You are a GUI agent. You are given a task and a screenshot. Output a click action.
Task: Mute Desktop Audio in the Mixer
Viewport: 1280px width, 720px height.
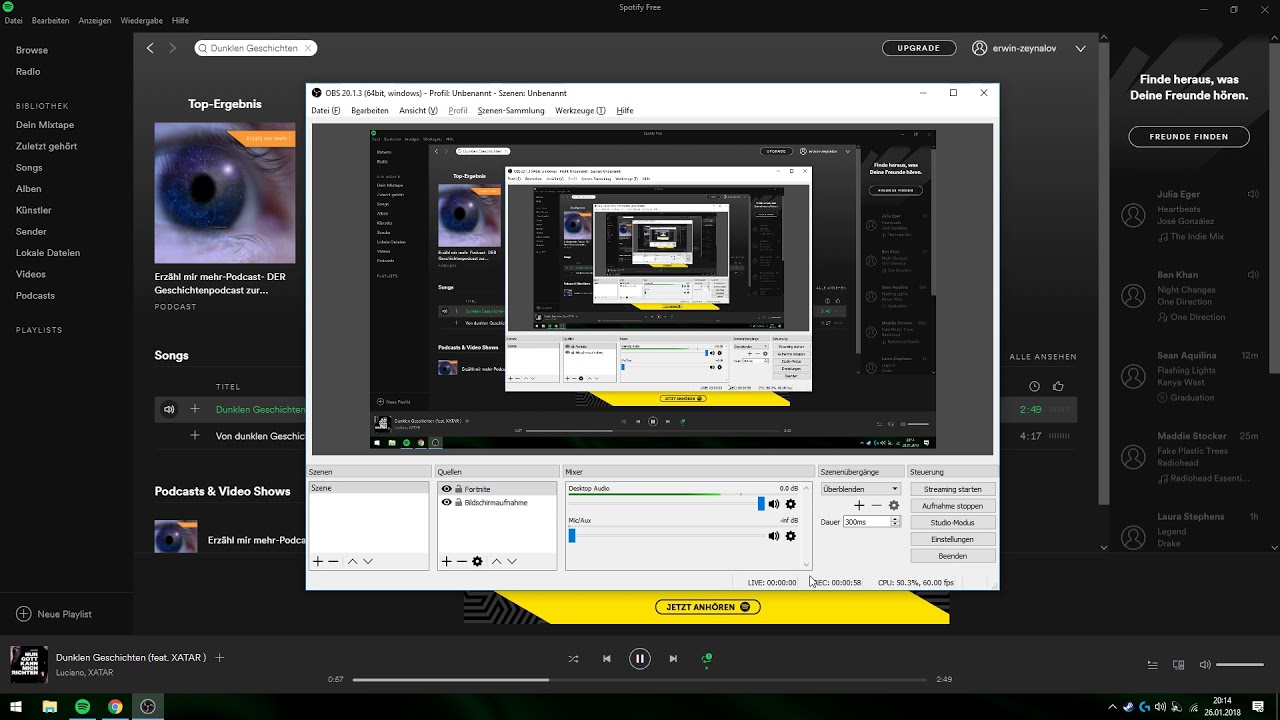773,504
